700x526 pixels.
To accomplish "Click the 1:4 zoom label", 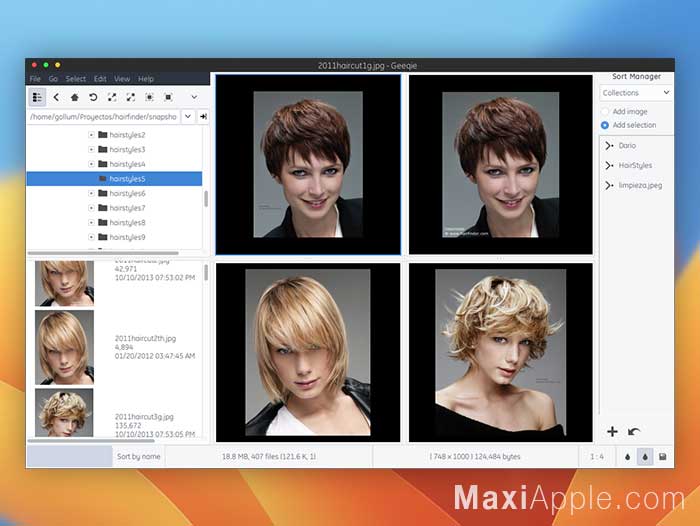I will point(597,456).
